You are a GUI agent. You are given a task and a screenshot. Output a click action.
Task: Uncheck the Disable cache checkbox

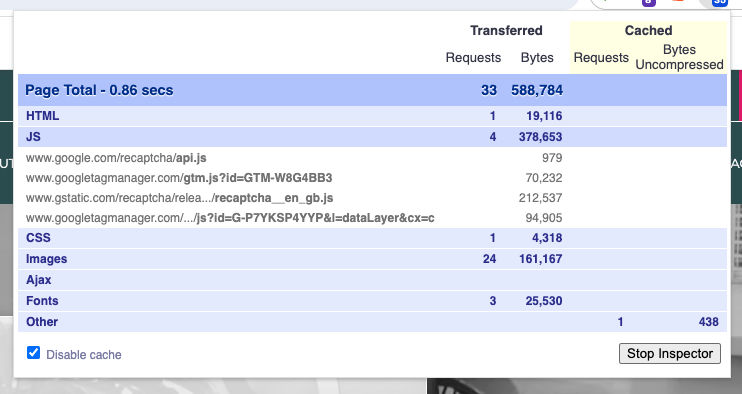click(33, 353)
